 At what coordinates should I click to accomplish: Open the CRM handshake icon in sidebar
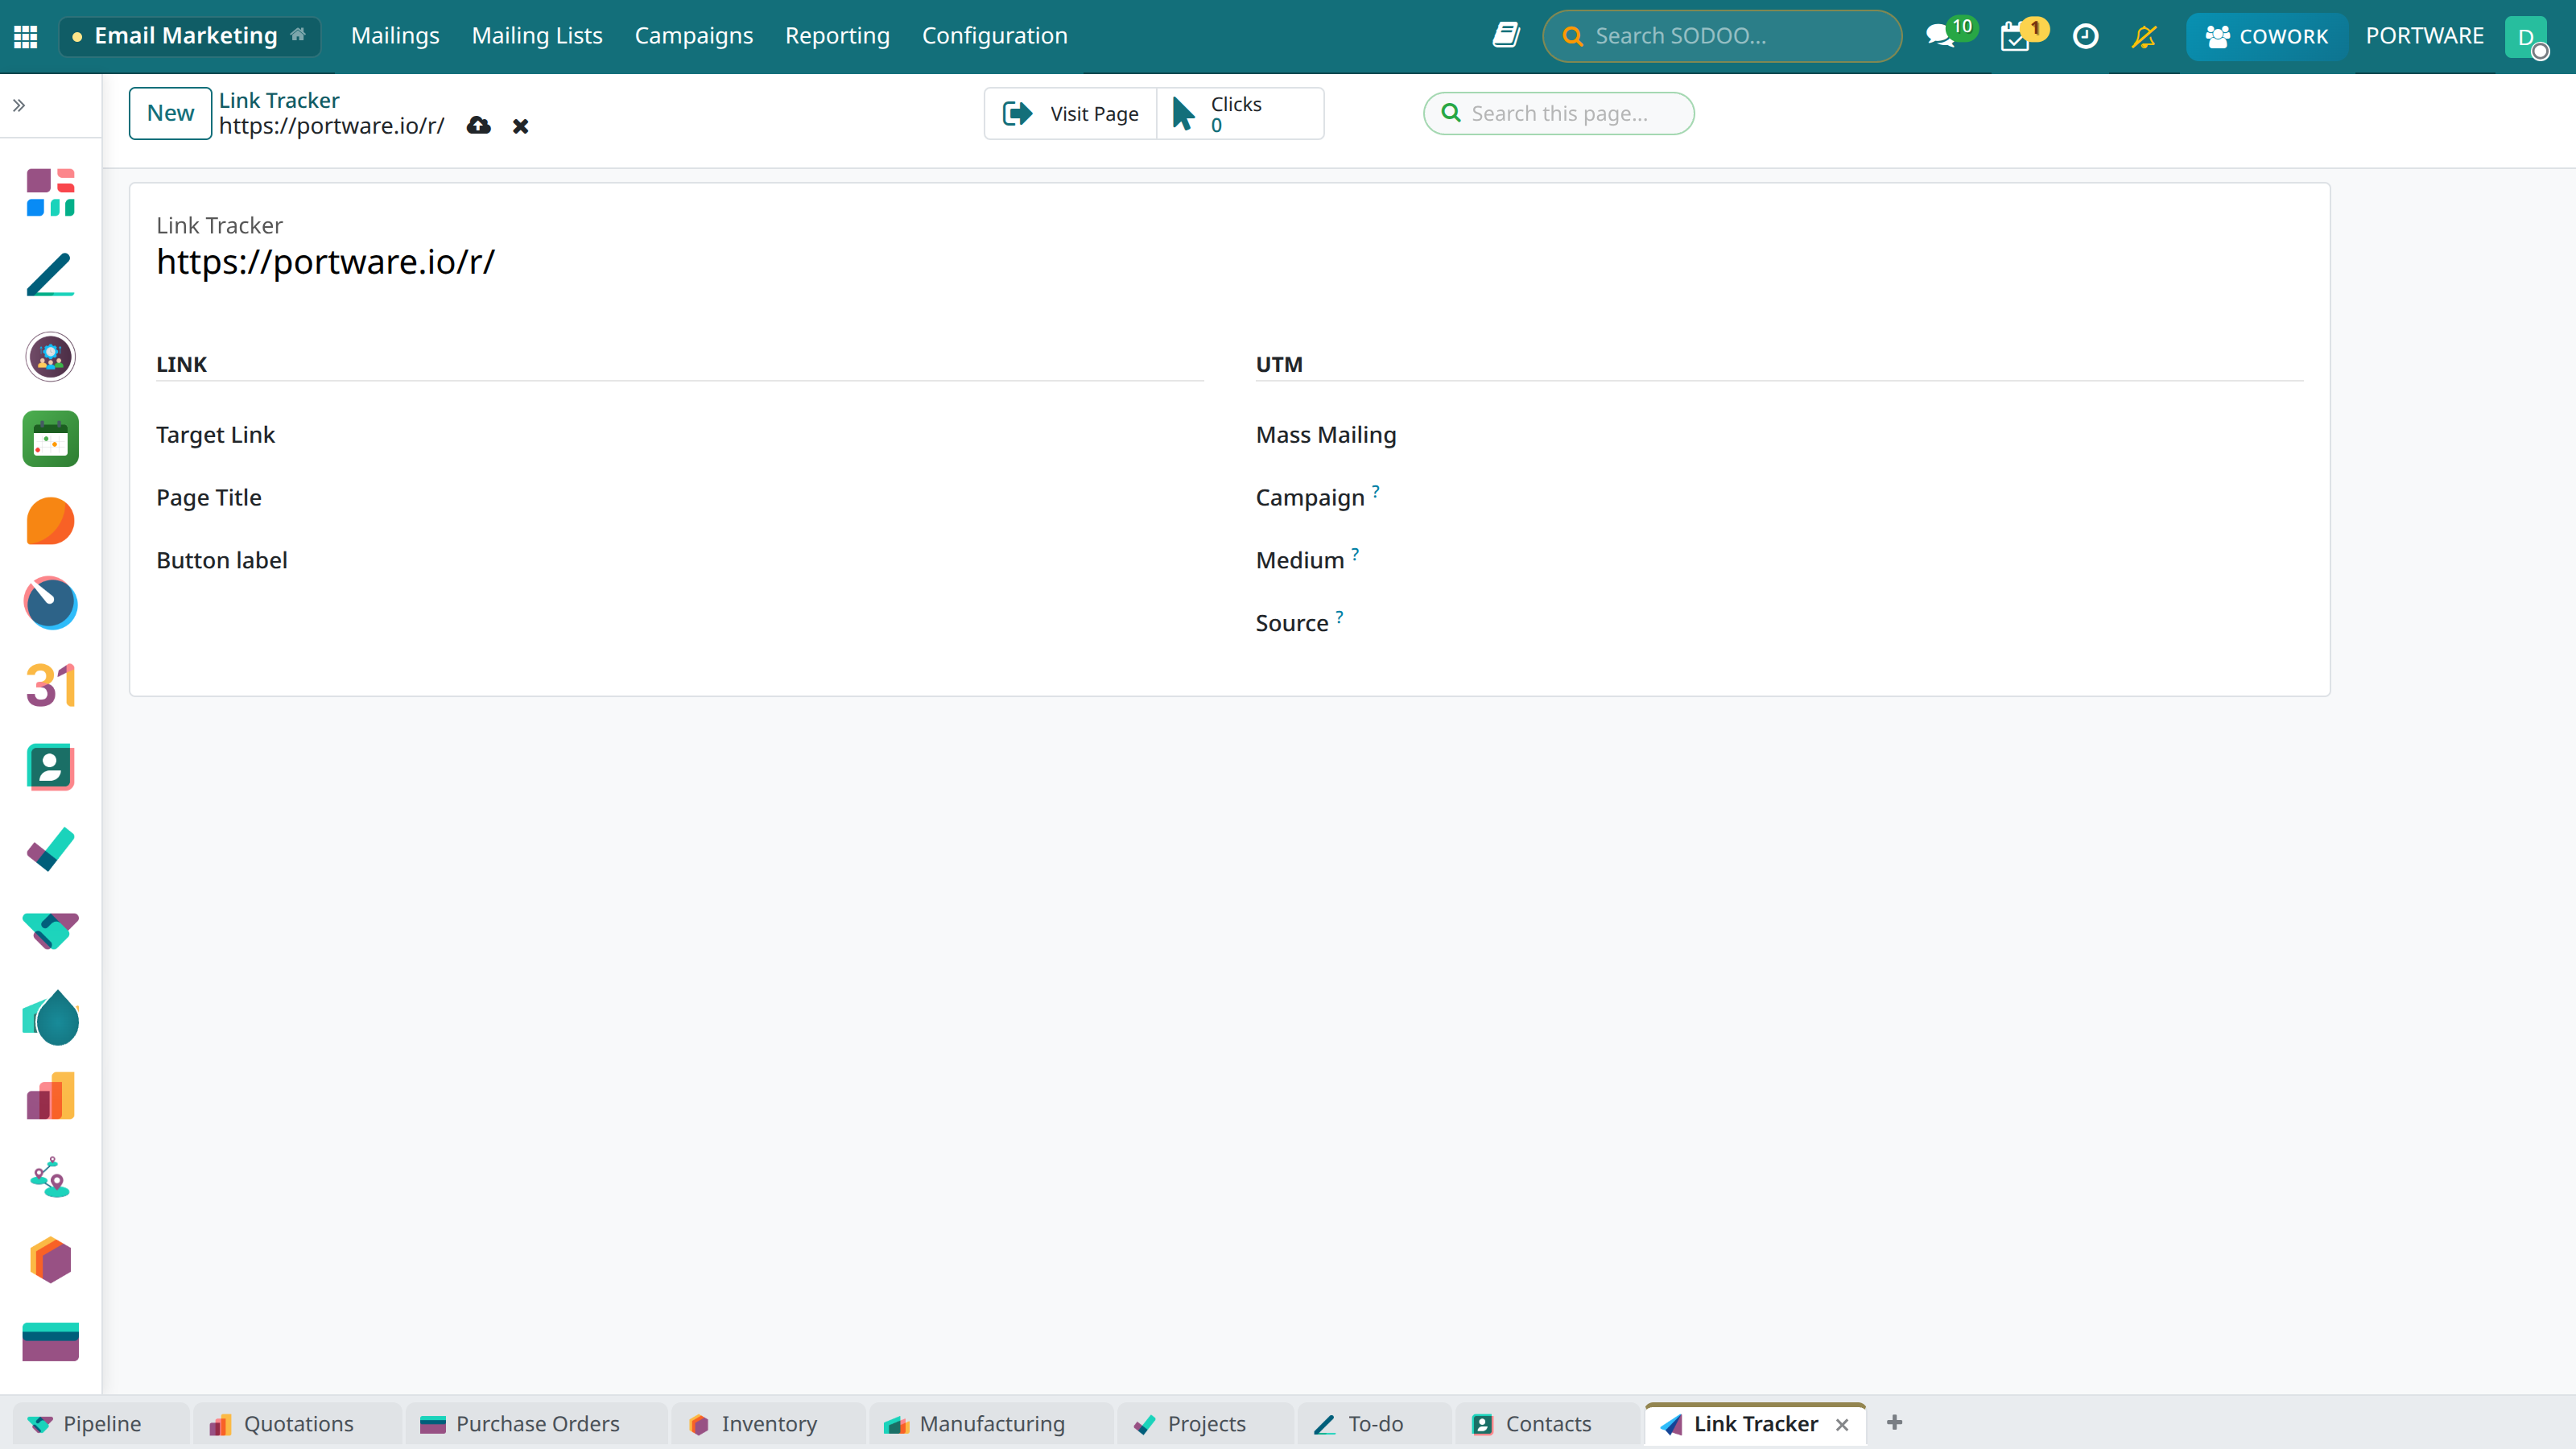click(x=50, y=931)
